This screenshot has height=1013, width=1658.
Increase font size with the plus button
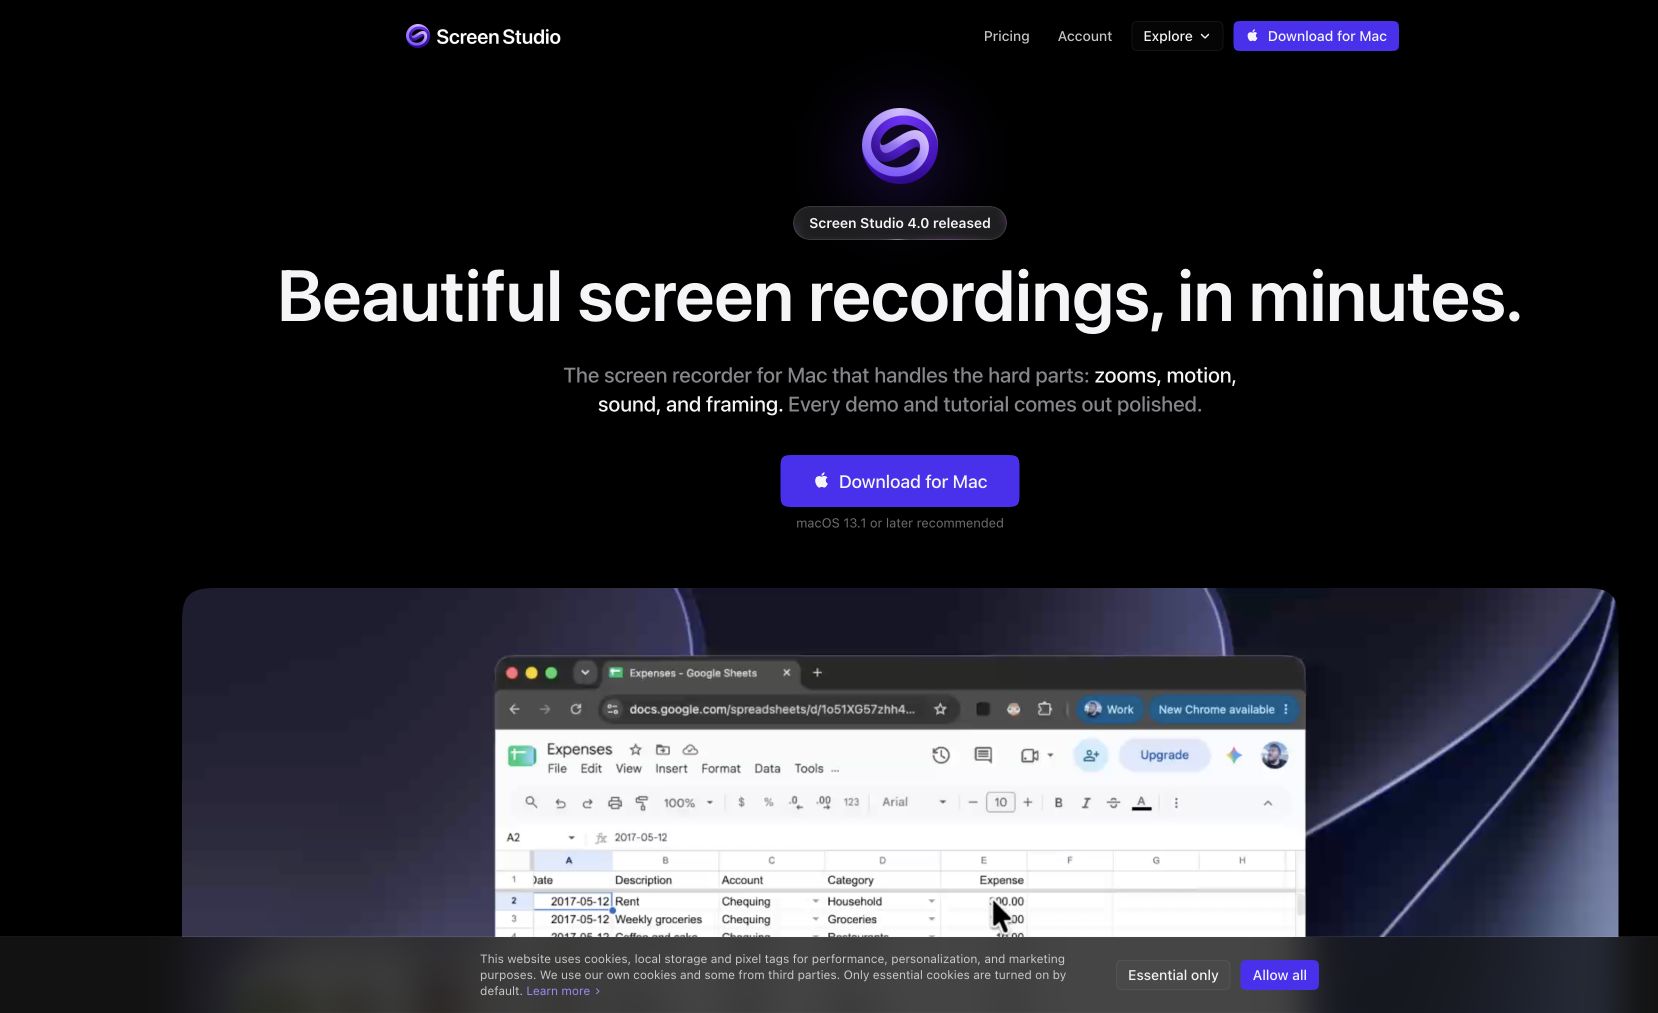click(x=1027, y=802)
